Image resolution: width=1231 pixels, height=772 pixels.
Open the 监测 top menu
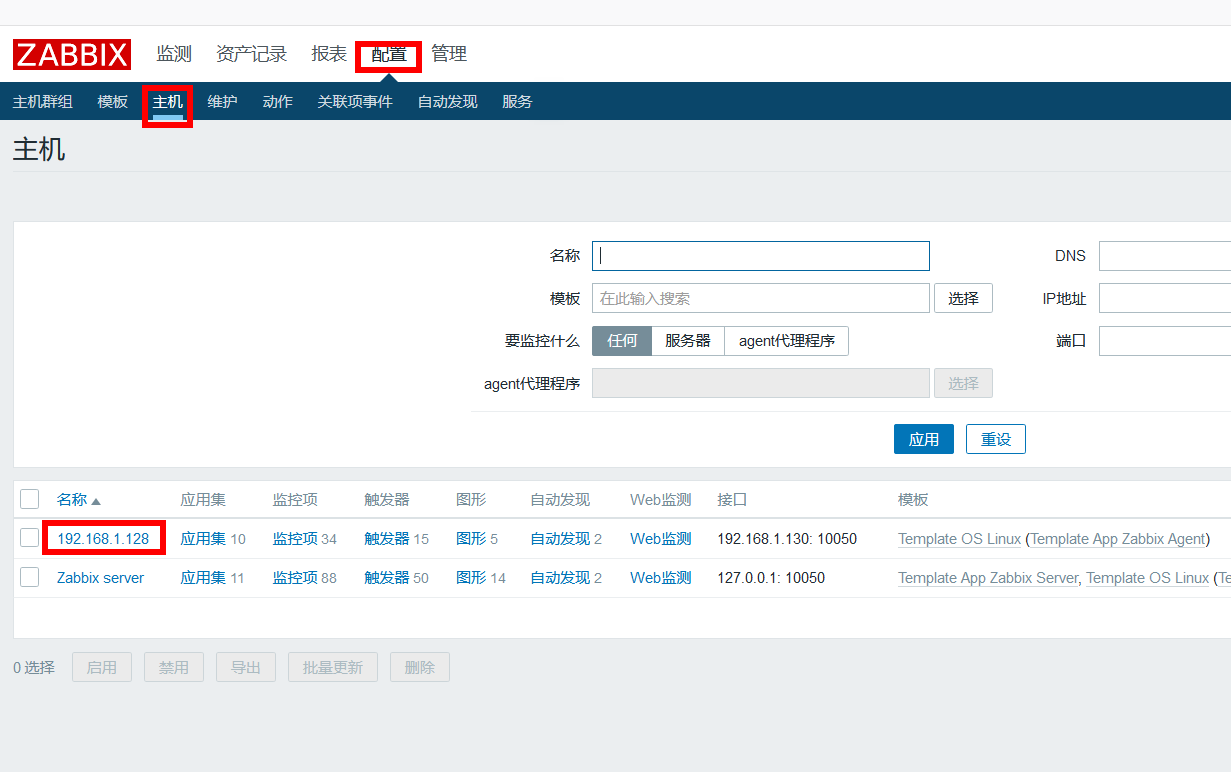coord(174,54)
